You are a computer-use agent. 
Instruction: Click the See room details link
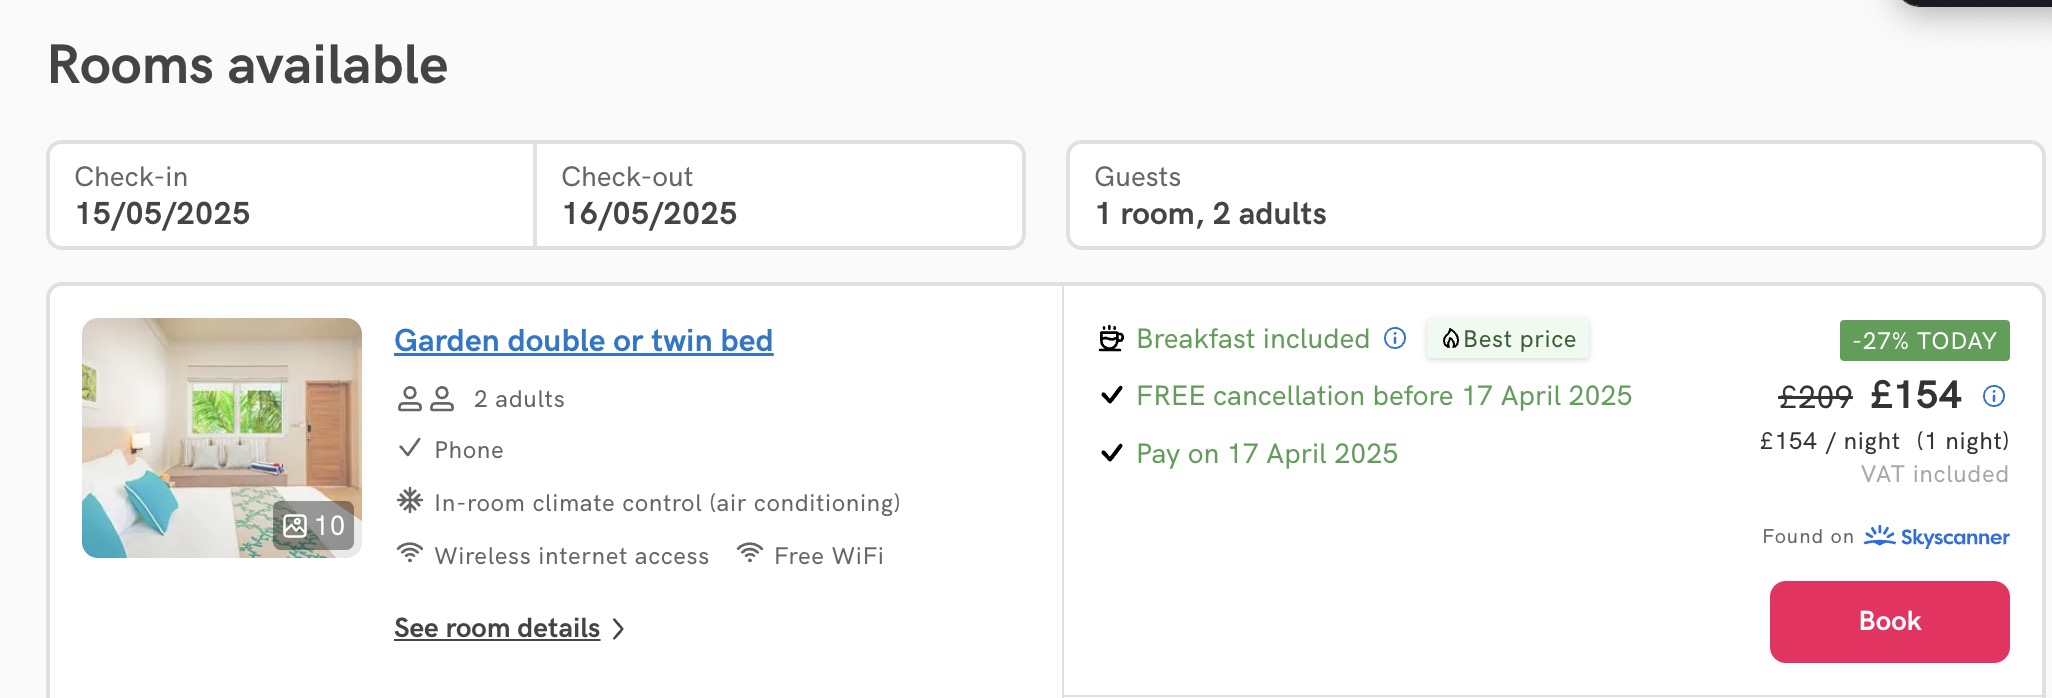[497, 628]
